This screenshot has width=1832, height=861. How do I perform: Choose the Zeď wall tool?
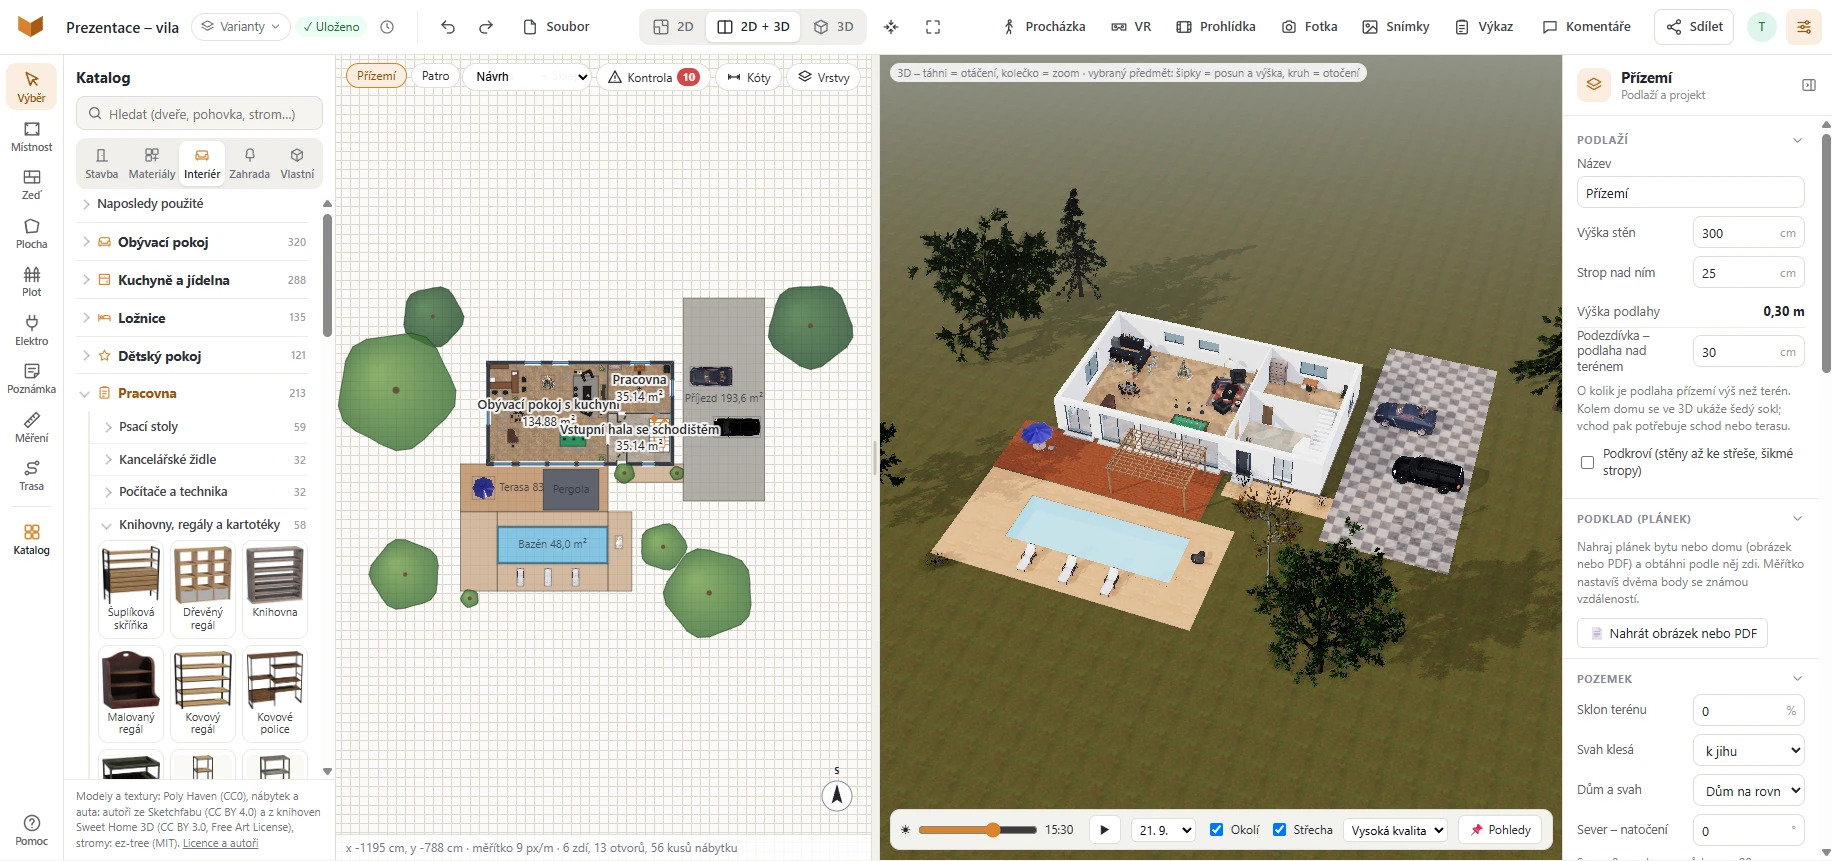tap(31, 184)
